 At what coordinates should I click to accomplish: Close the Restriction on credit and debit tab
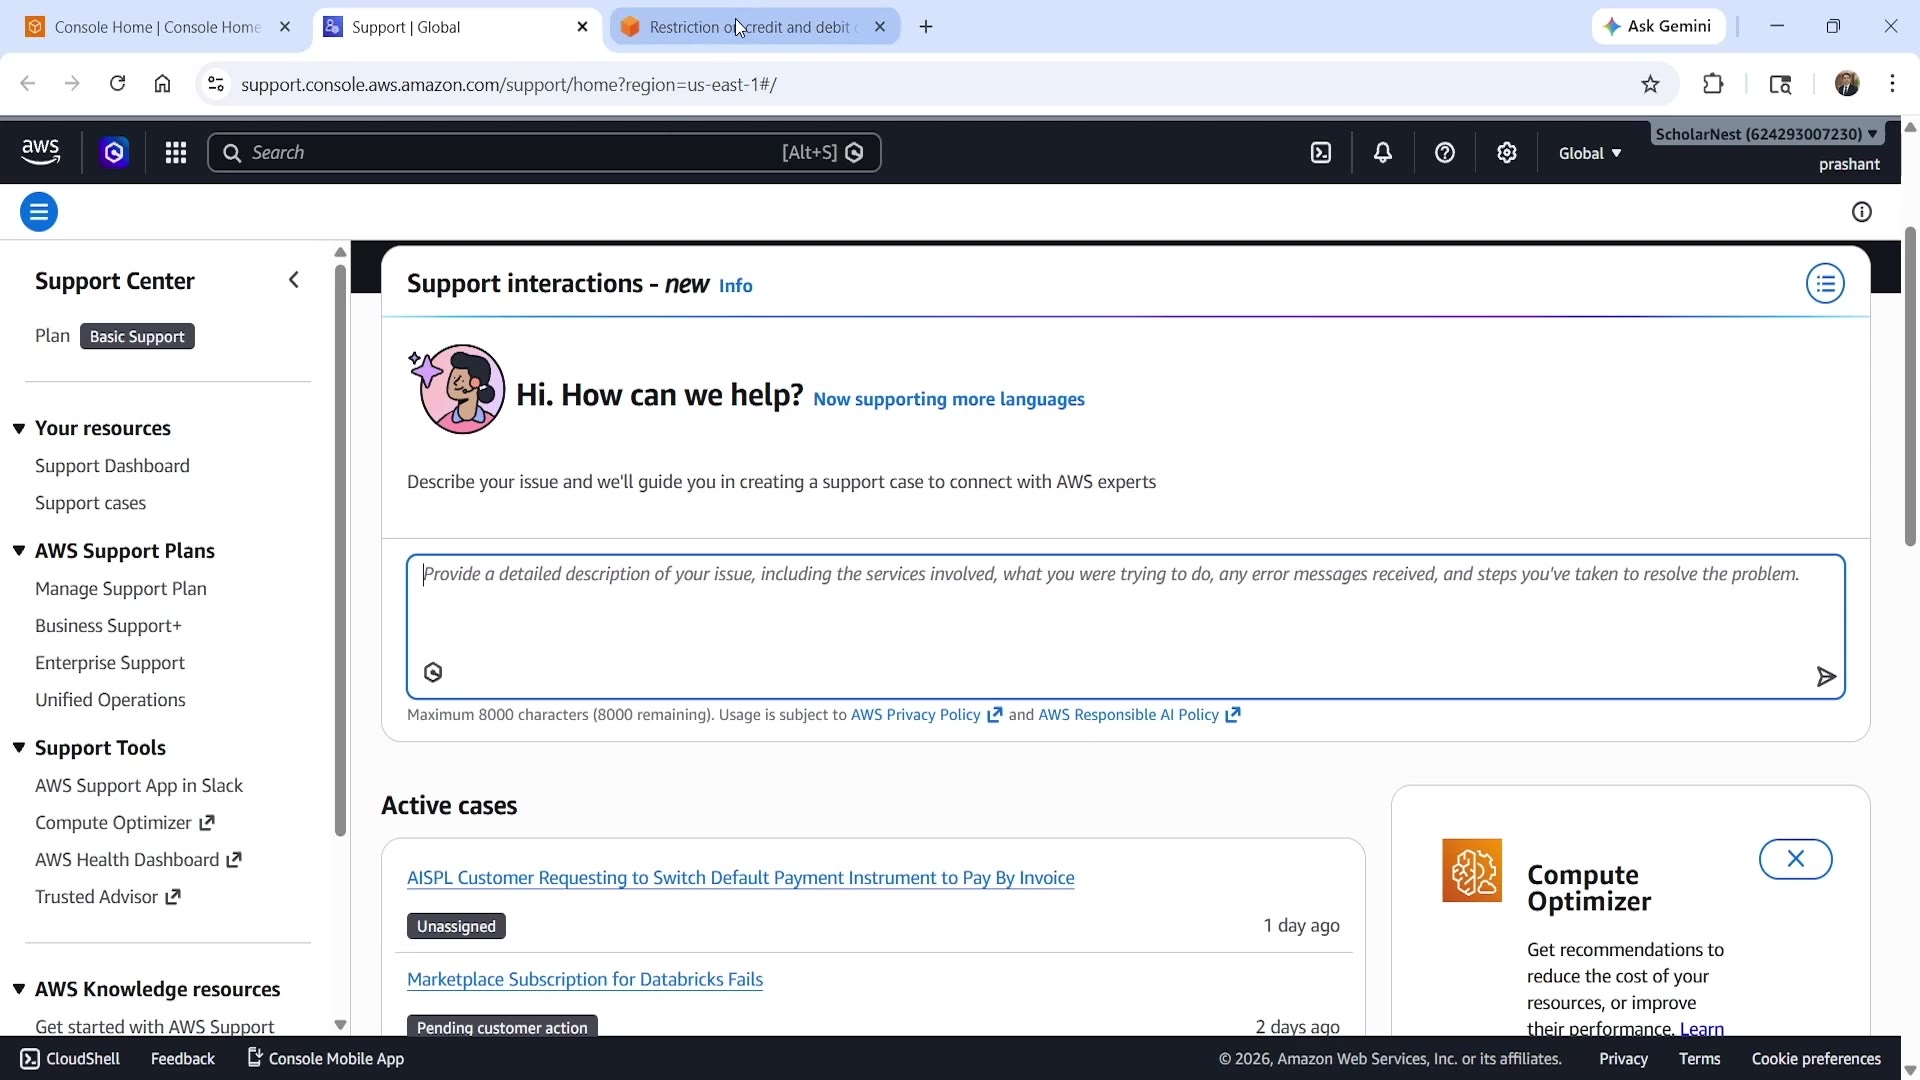pyautogui.click(x=880, y=27)
